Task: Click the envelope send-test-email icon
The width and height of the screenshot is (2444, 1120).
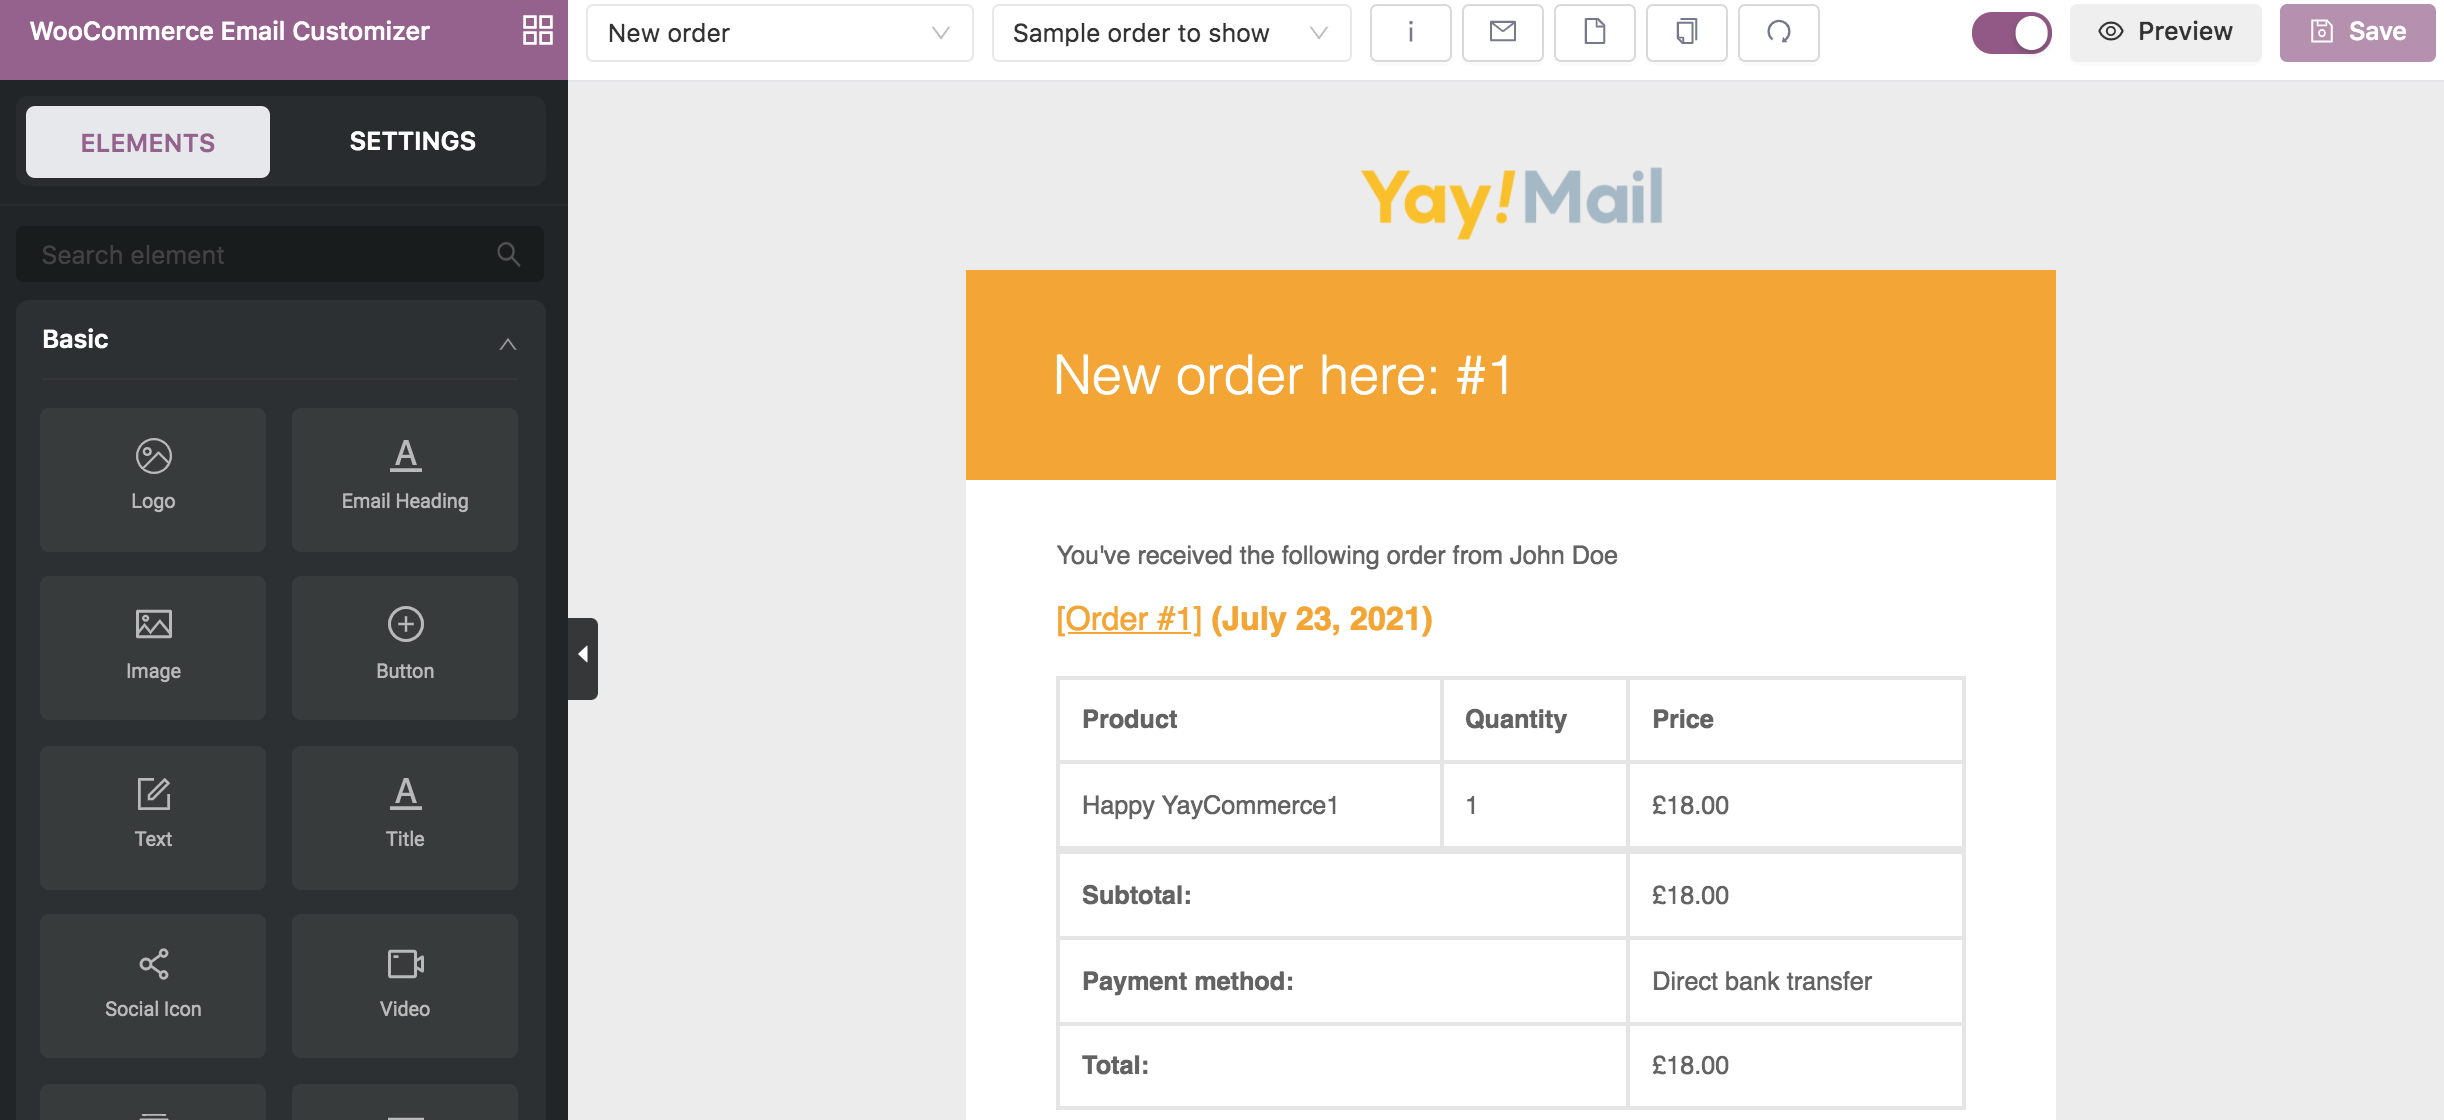Action: coord(1502,33)
